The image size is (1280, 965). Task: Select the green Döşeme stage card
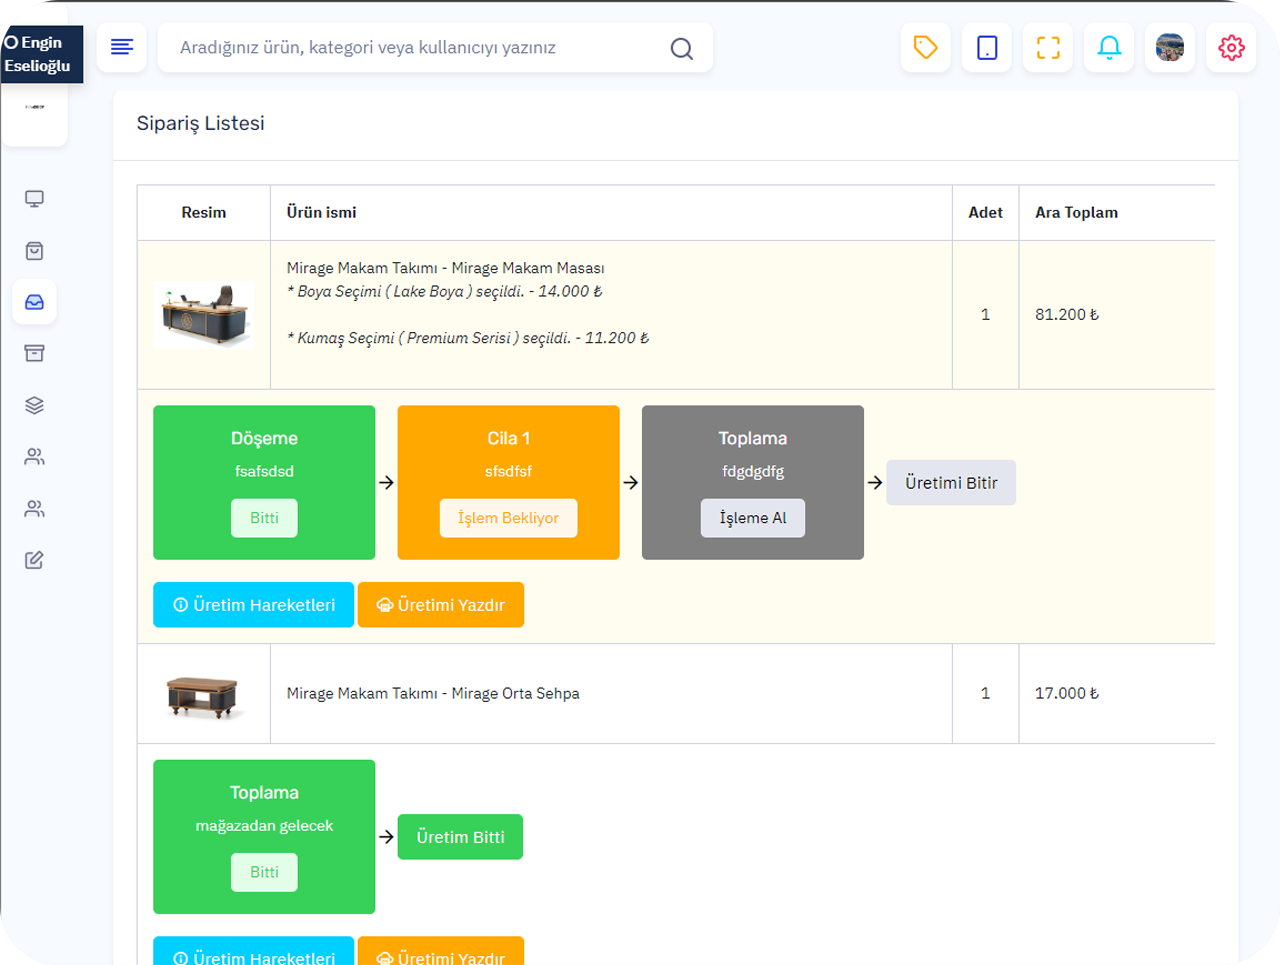(x=264, y=482)
